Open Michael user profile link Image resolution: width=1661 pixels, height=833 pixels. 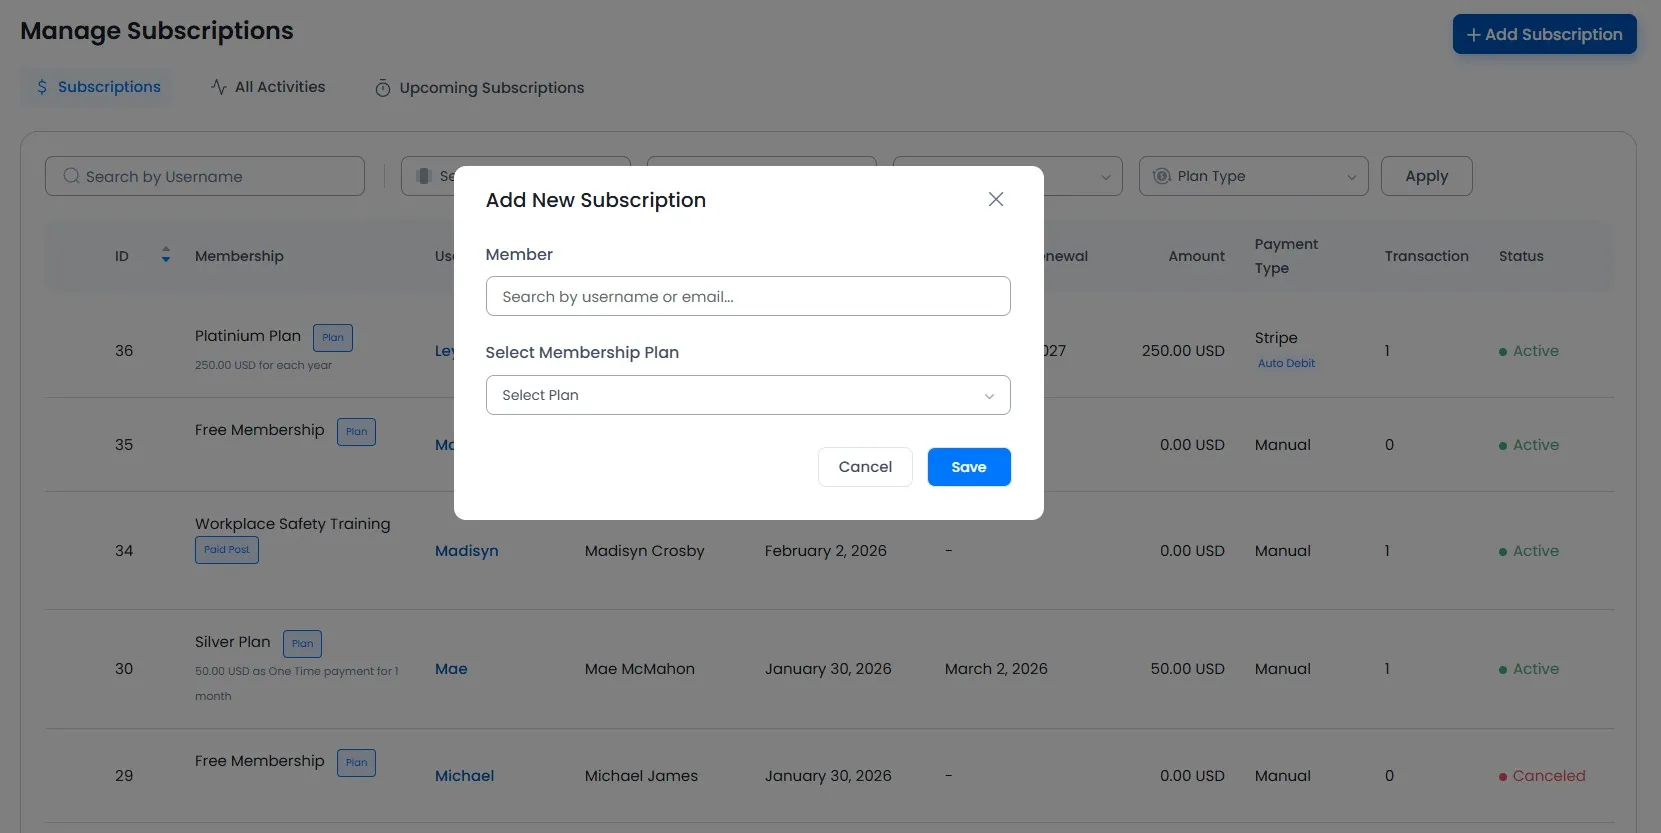464,776
